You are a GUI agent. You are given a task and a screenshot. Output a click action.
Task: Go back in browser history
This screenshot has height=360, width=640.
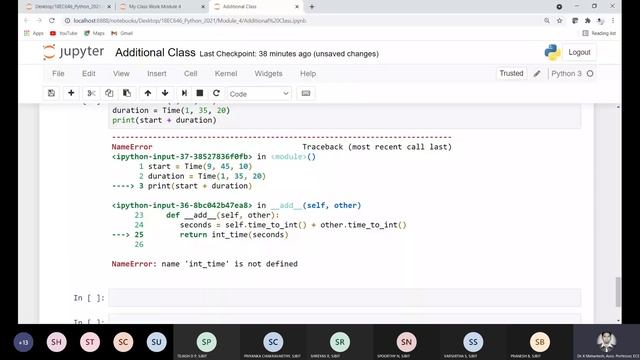tap(27, 20)
